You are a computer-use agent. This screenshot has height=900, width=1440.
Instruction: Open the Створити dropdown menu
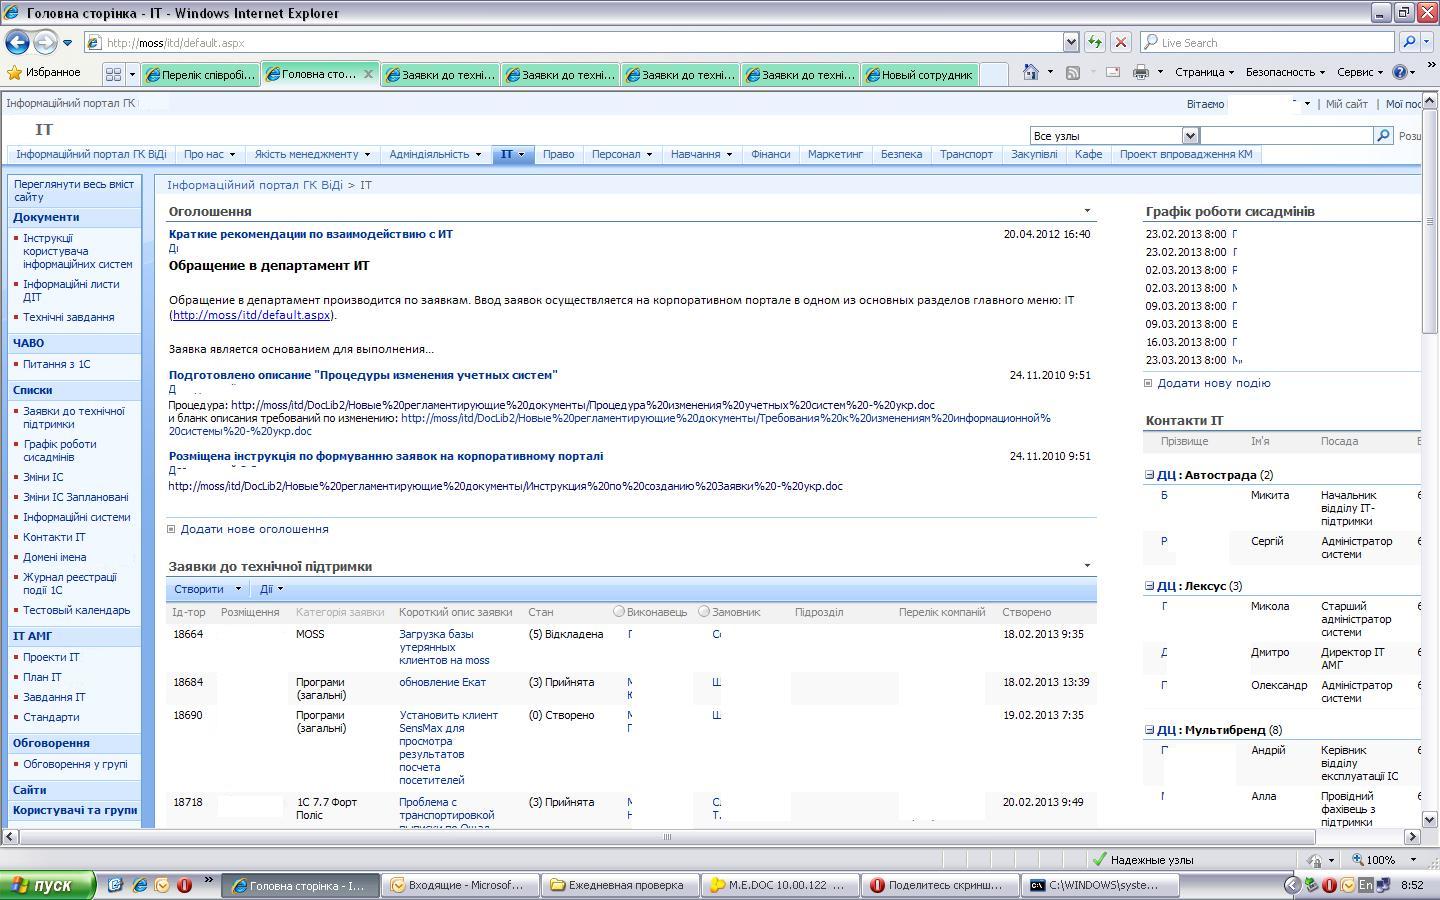click(207, 589)
